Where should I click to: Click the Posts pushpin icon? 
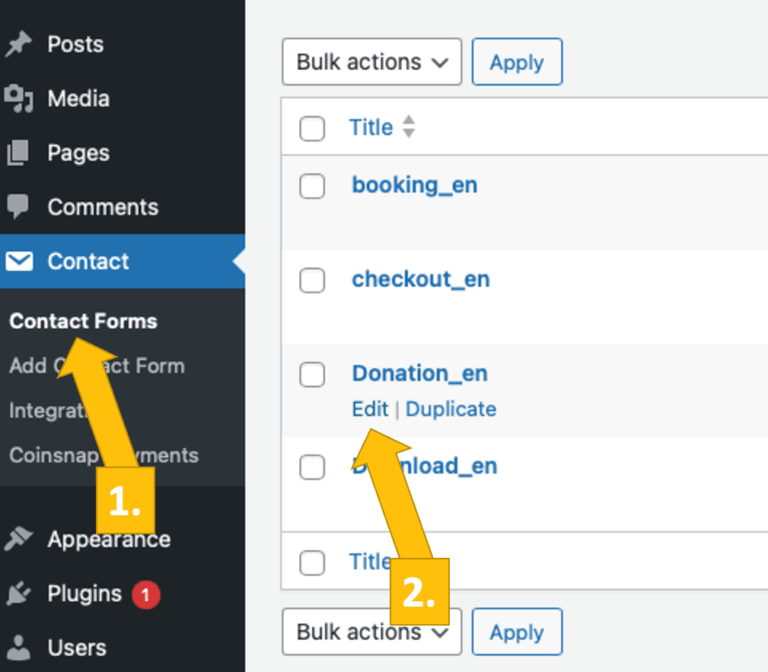(x=18, y=44)
